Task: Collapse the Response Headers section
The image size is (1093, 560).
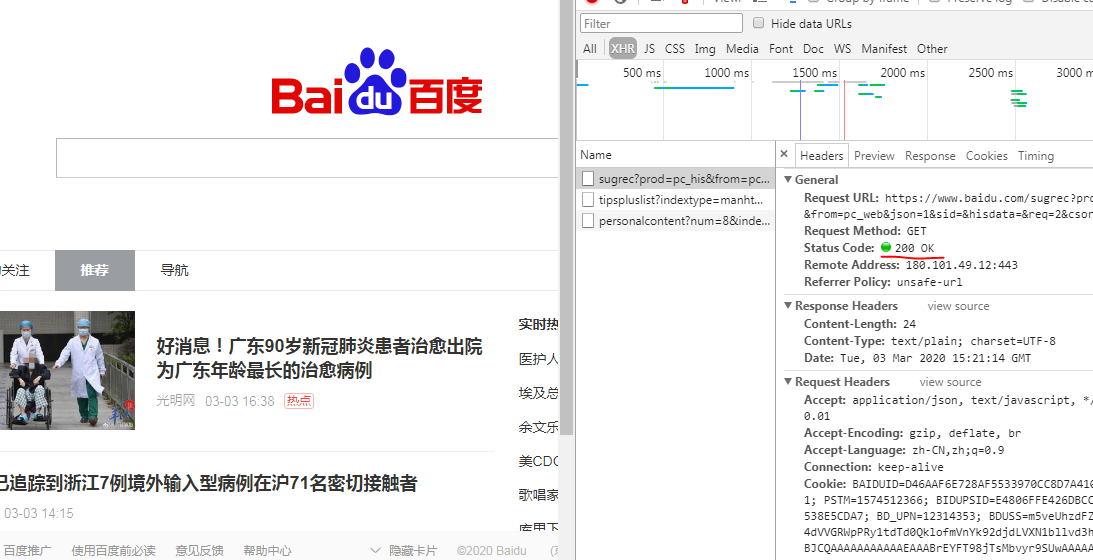Action: 788,306
